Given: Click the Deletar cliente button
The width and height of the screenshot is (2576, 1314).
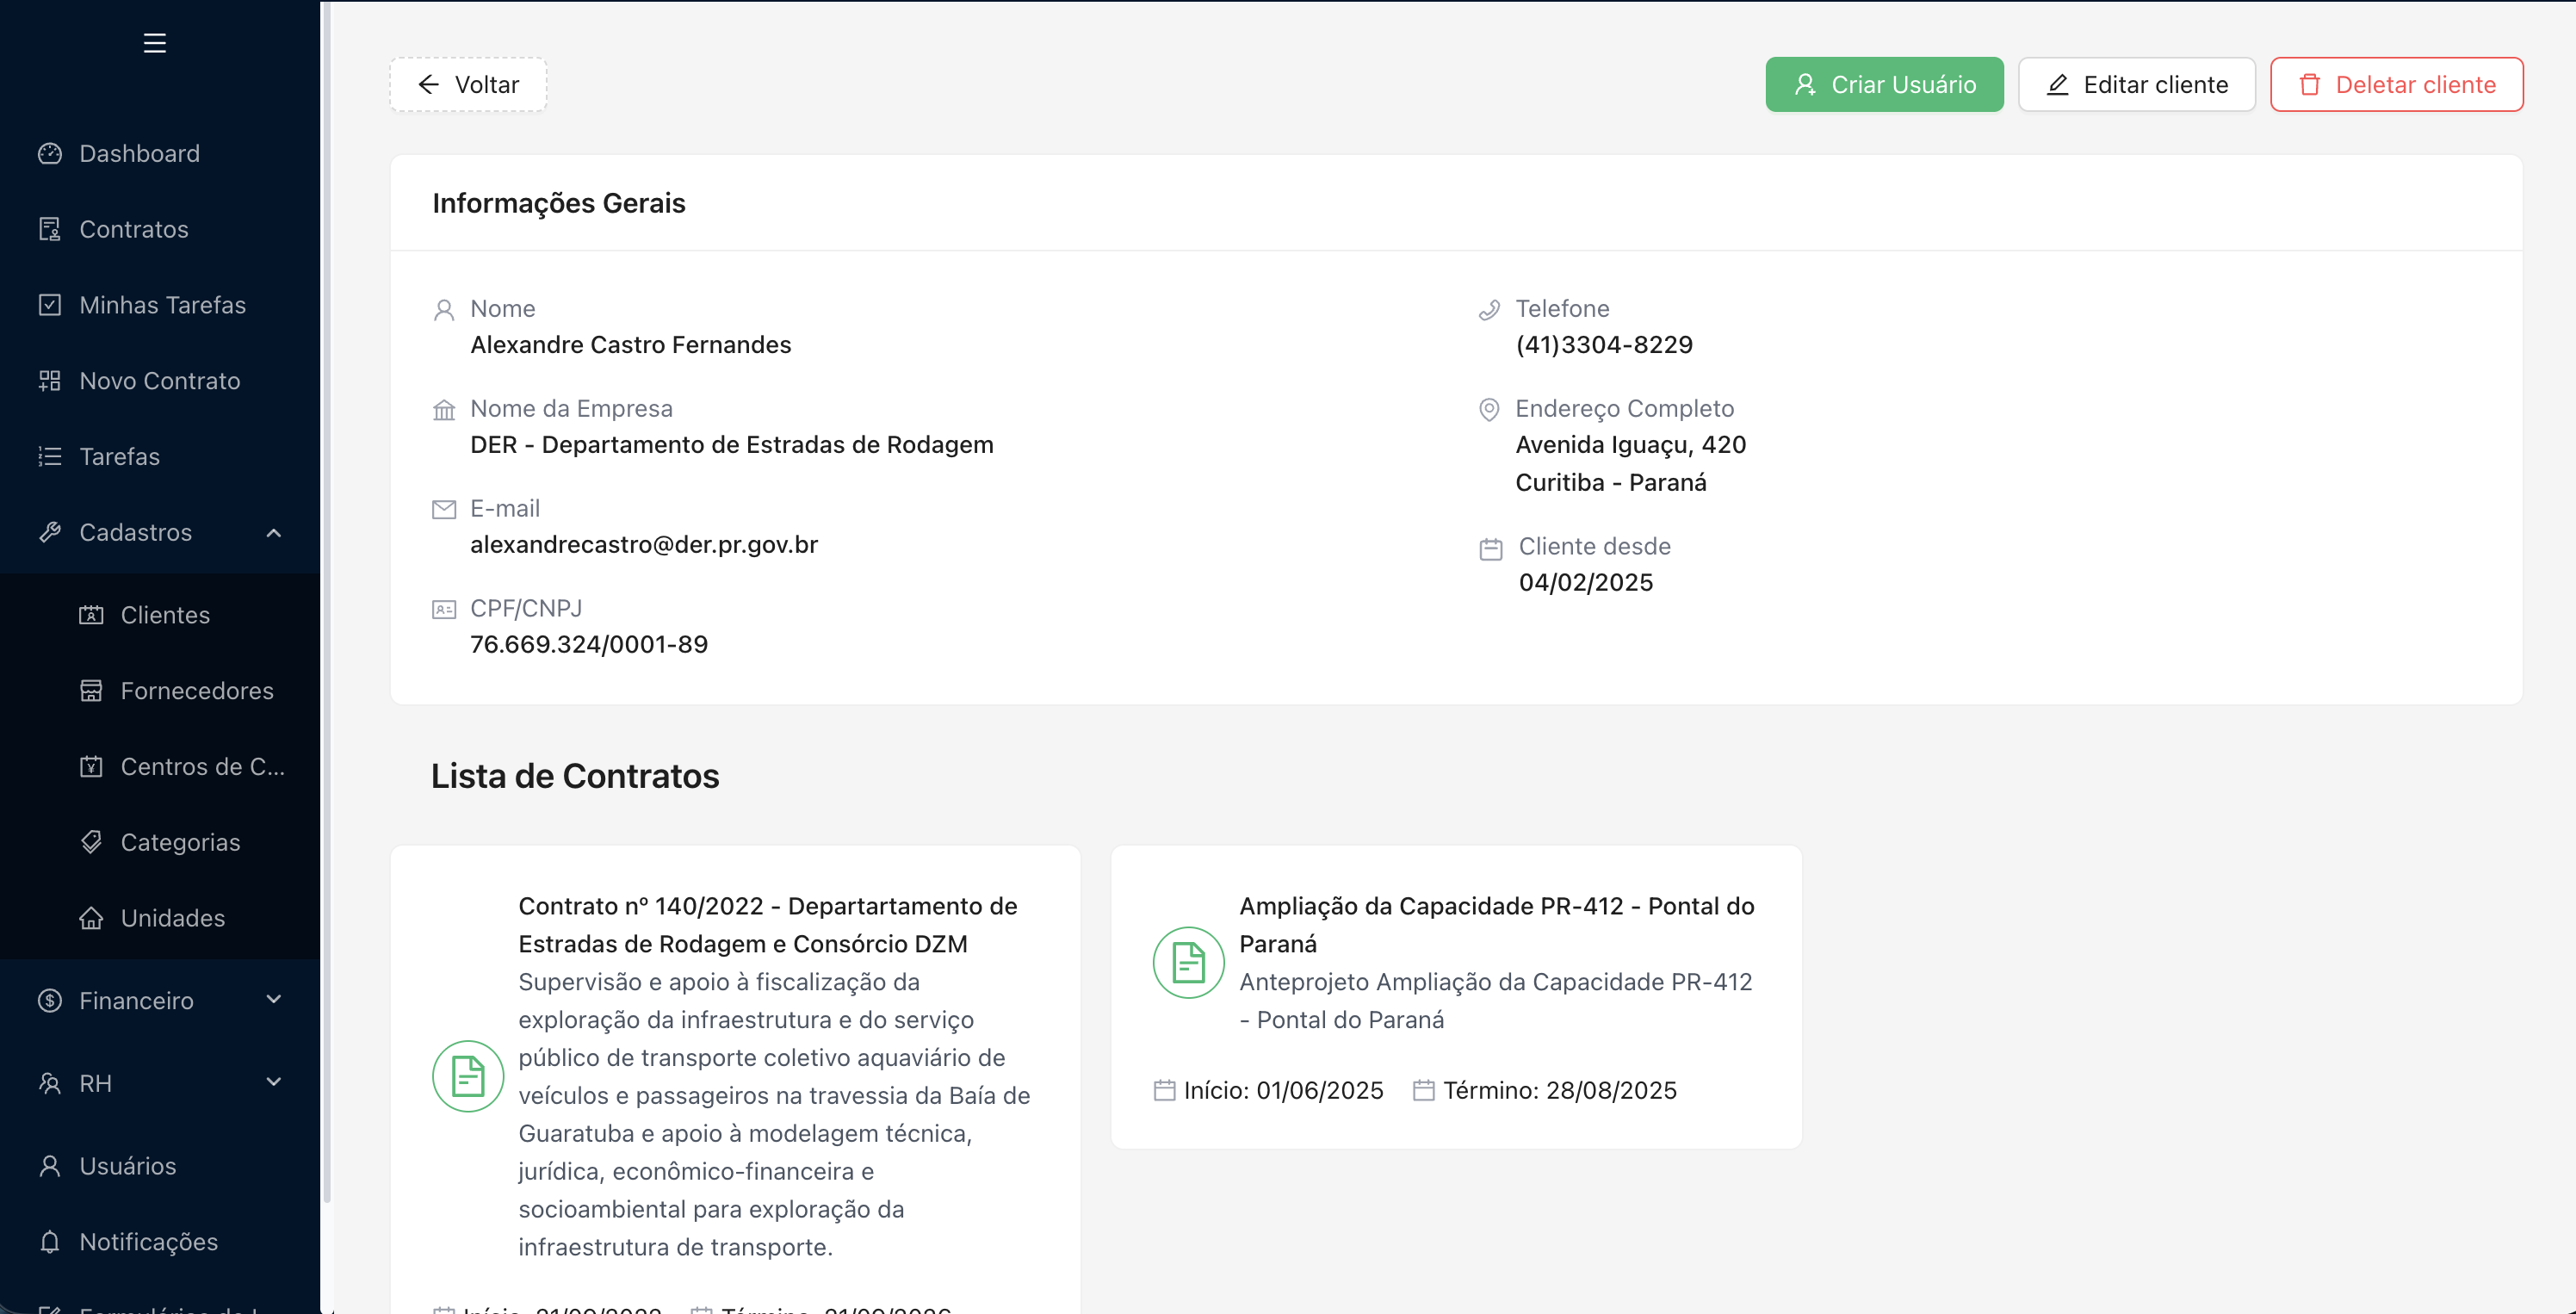Looking at the screenshot, I should coord(2396,85).
